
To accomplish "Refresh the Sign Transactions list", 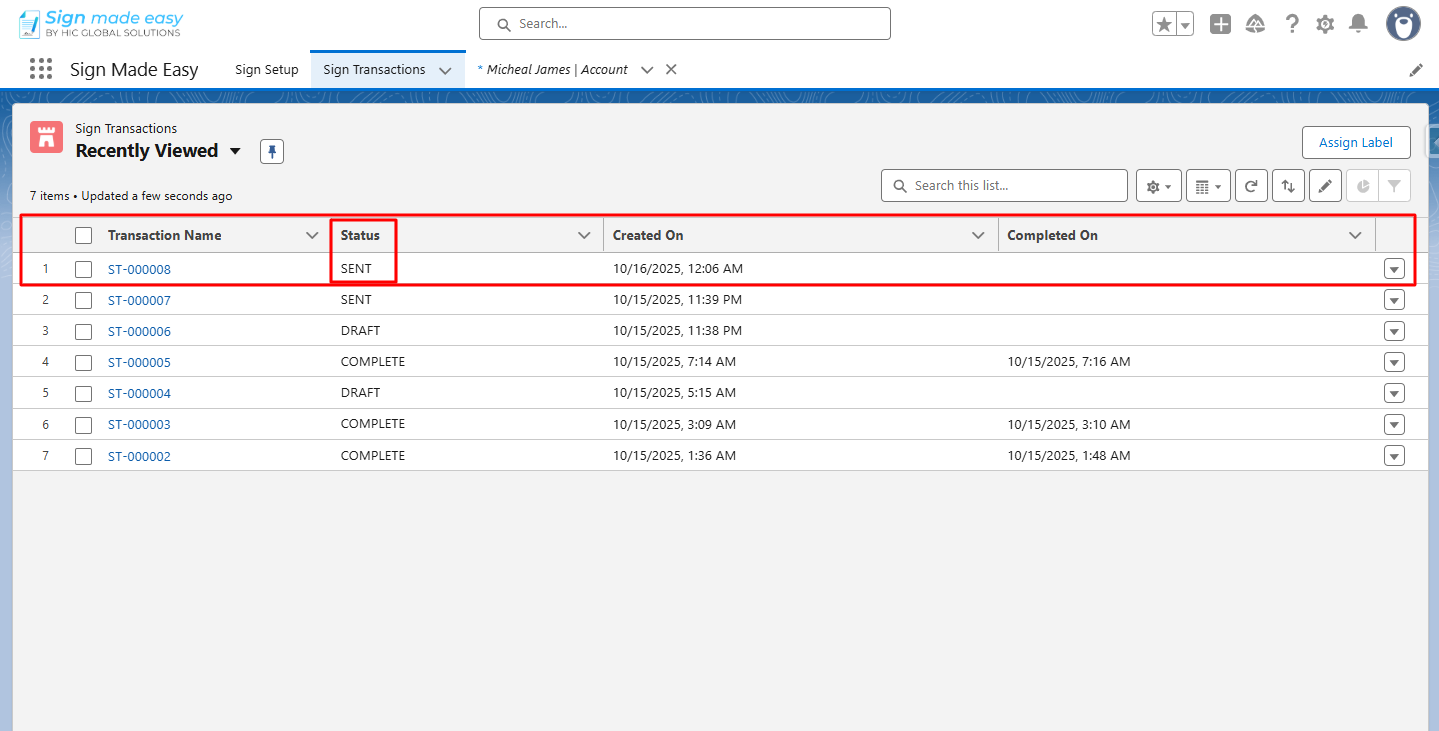I will [1251, 186].
